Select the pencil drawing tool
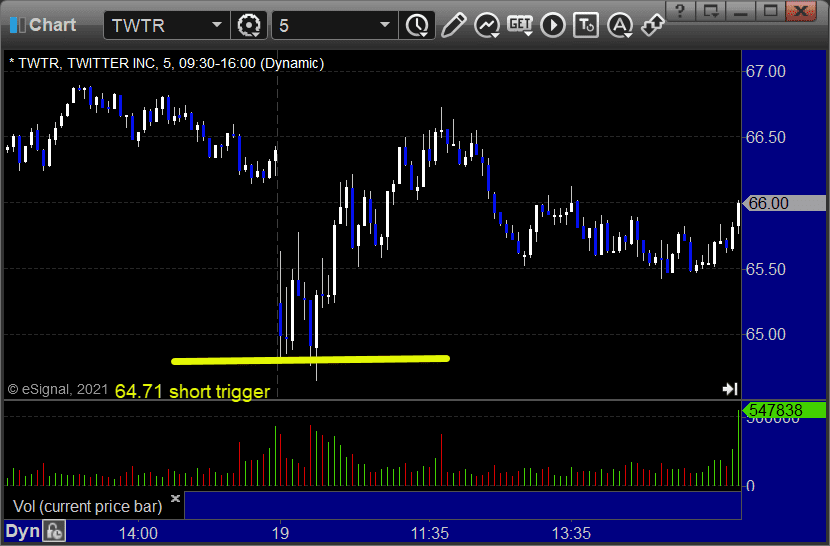The height and width of the screenshot is (546, 830). 454,25
